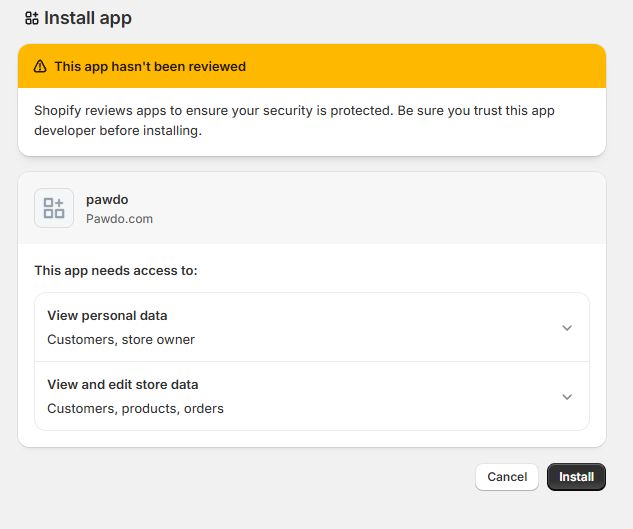Click the Install button
Image resolution: width=633 pixels, height=529 pixels.
[x=576, y=477]
